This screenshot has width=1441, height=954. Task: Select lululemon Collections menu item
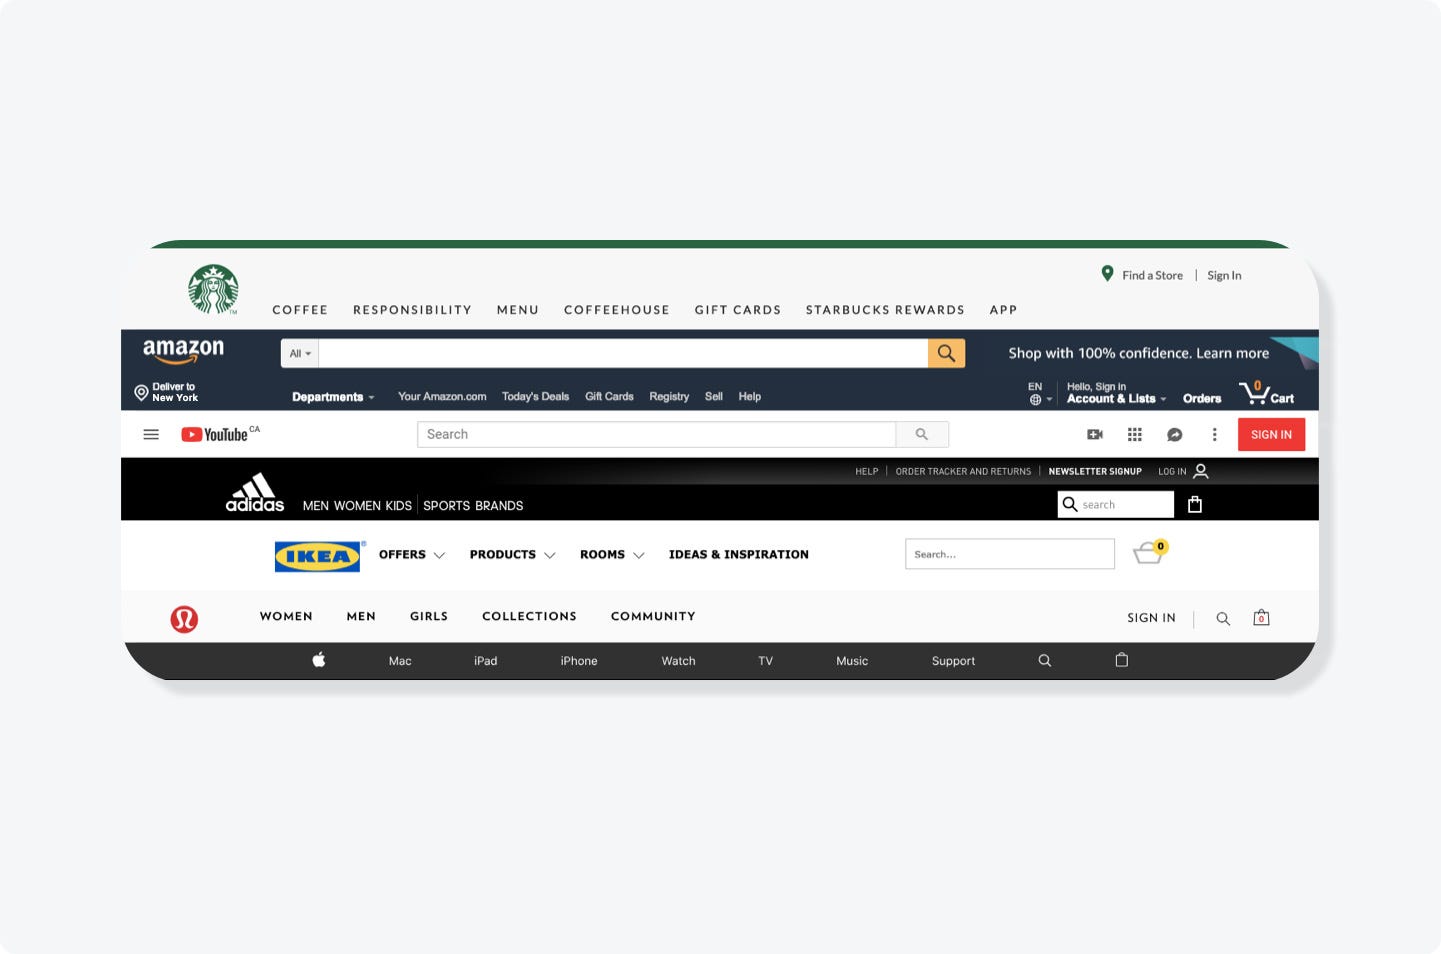click(529, 616)
